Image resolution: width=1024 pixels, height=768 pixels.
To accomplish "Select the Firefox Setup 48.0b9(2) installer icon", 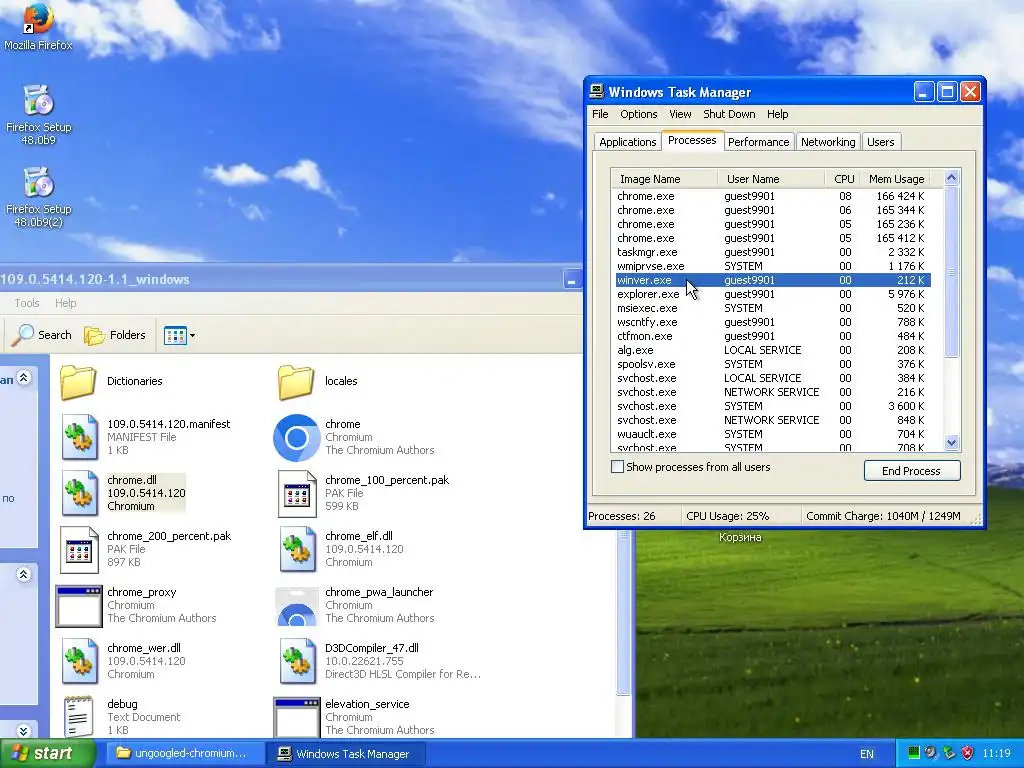I will pos(39,183).
